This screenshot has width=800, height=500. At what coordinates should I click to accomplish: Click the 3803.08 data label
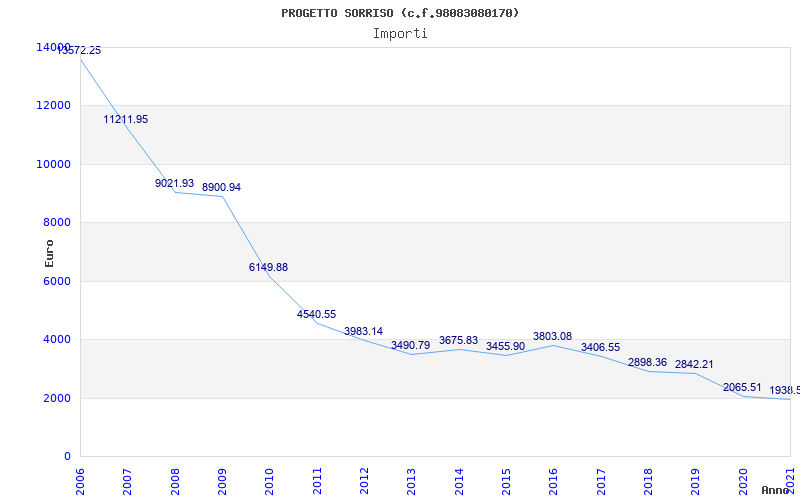[x=553, y=336]
